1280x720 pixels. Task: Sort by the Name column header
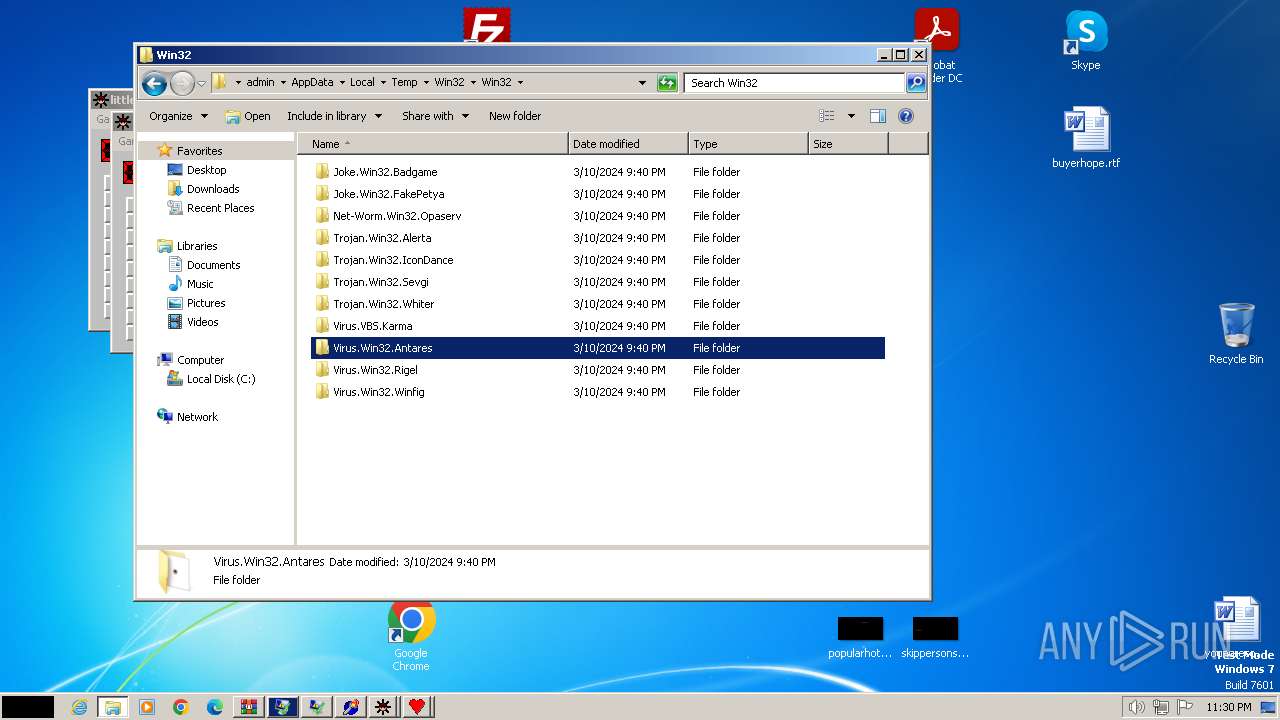[x=433, y=144]
